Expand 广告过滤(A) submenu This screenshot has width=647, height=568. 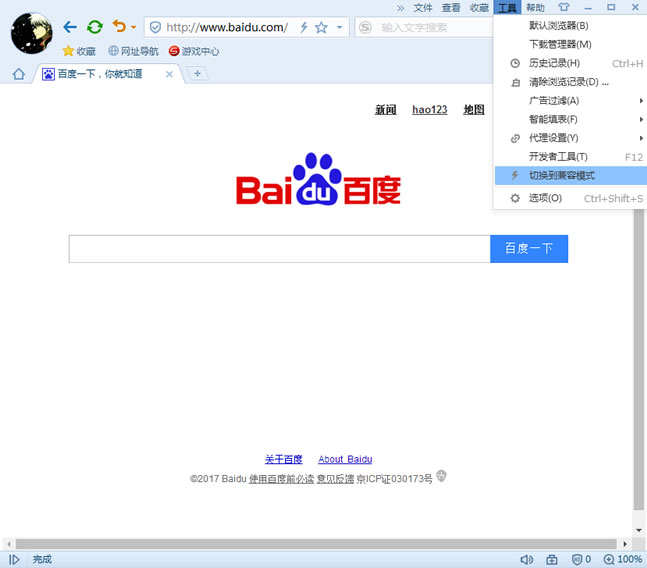click(x=571, y=101)
